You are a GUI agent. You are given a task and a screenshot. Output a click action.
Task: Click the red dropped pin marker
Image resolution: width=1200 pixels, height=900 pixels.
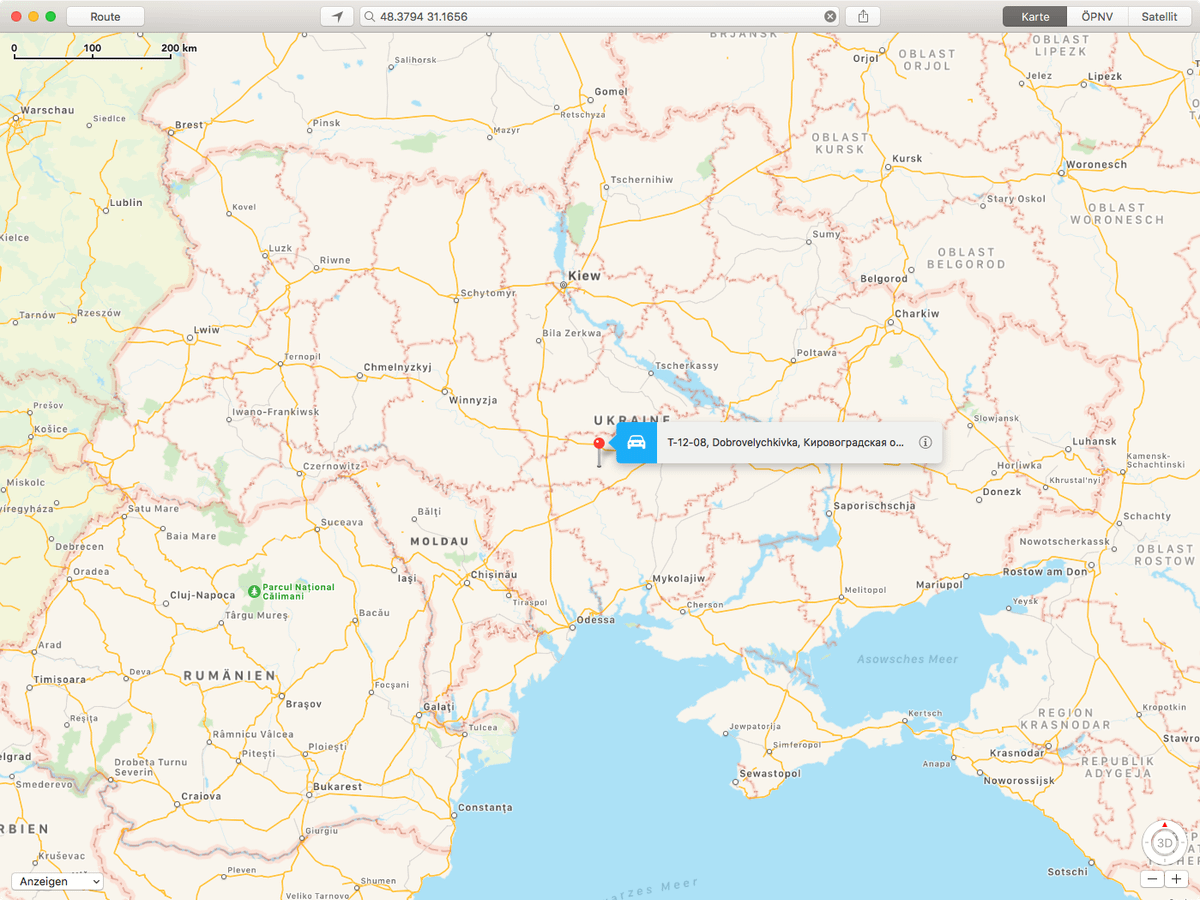click(x=599, y=445)
